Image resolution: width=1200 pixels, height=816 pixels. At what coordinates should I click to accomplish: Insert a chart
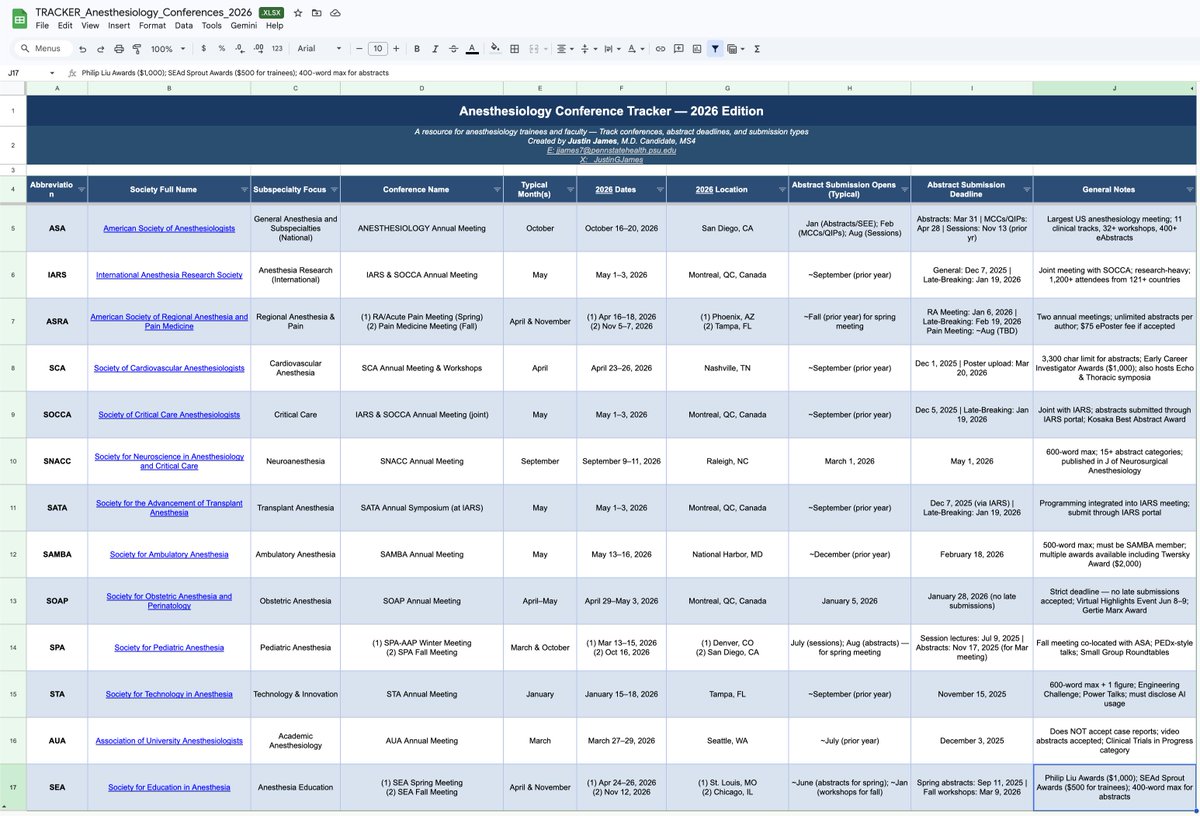[x=697, y=48]
